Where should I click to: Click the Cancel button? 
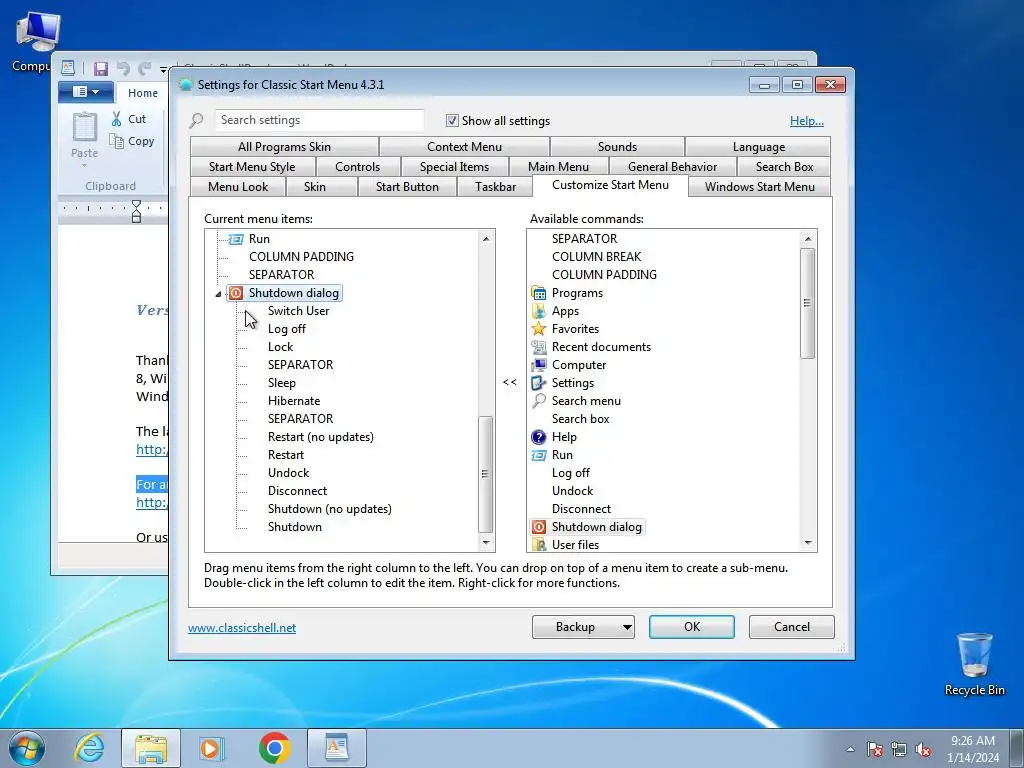(792, 627)
